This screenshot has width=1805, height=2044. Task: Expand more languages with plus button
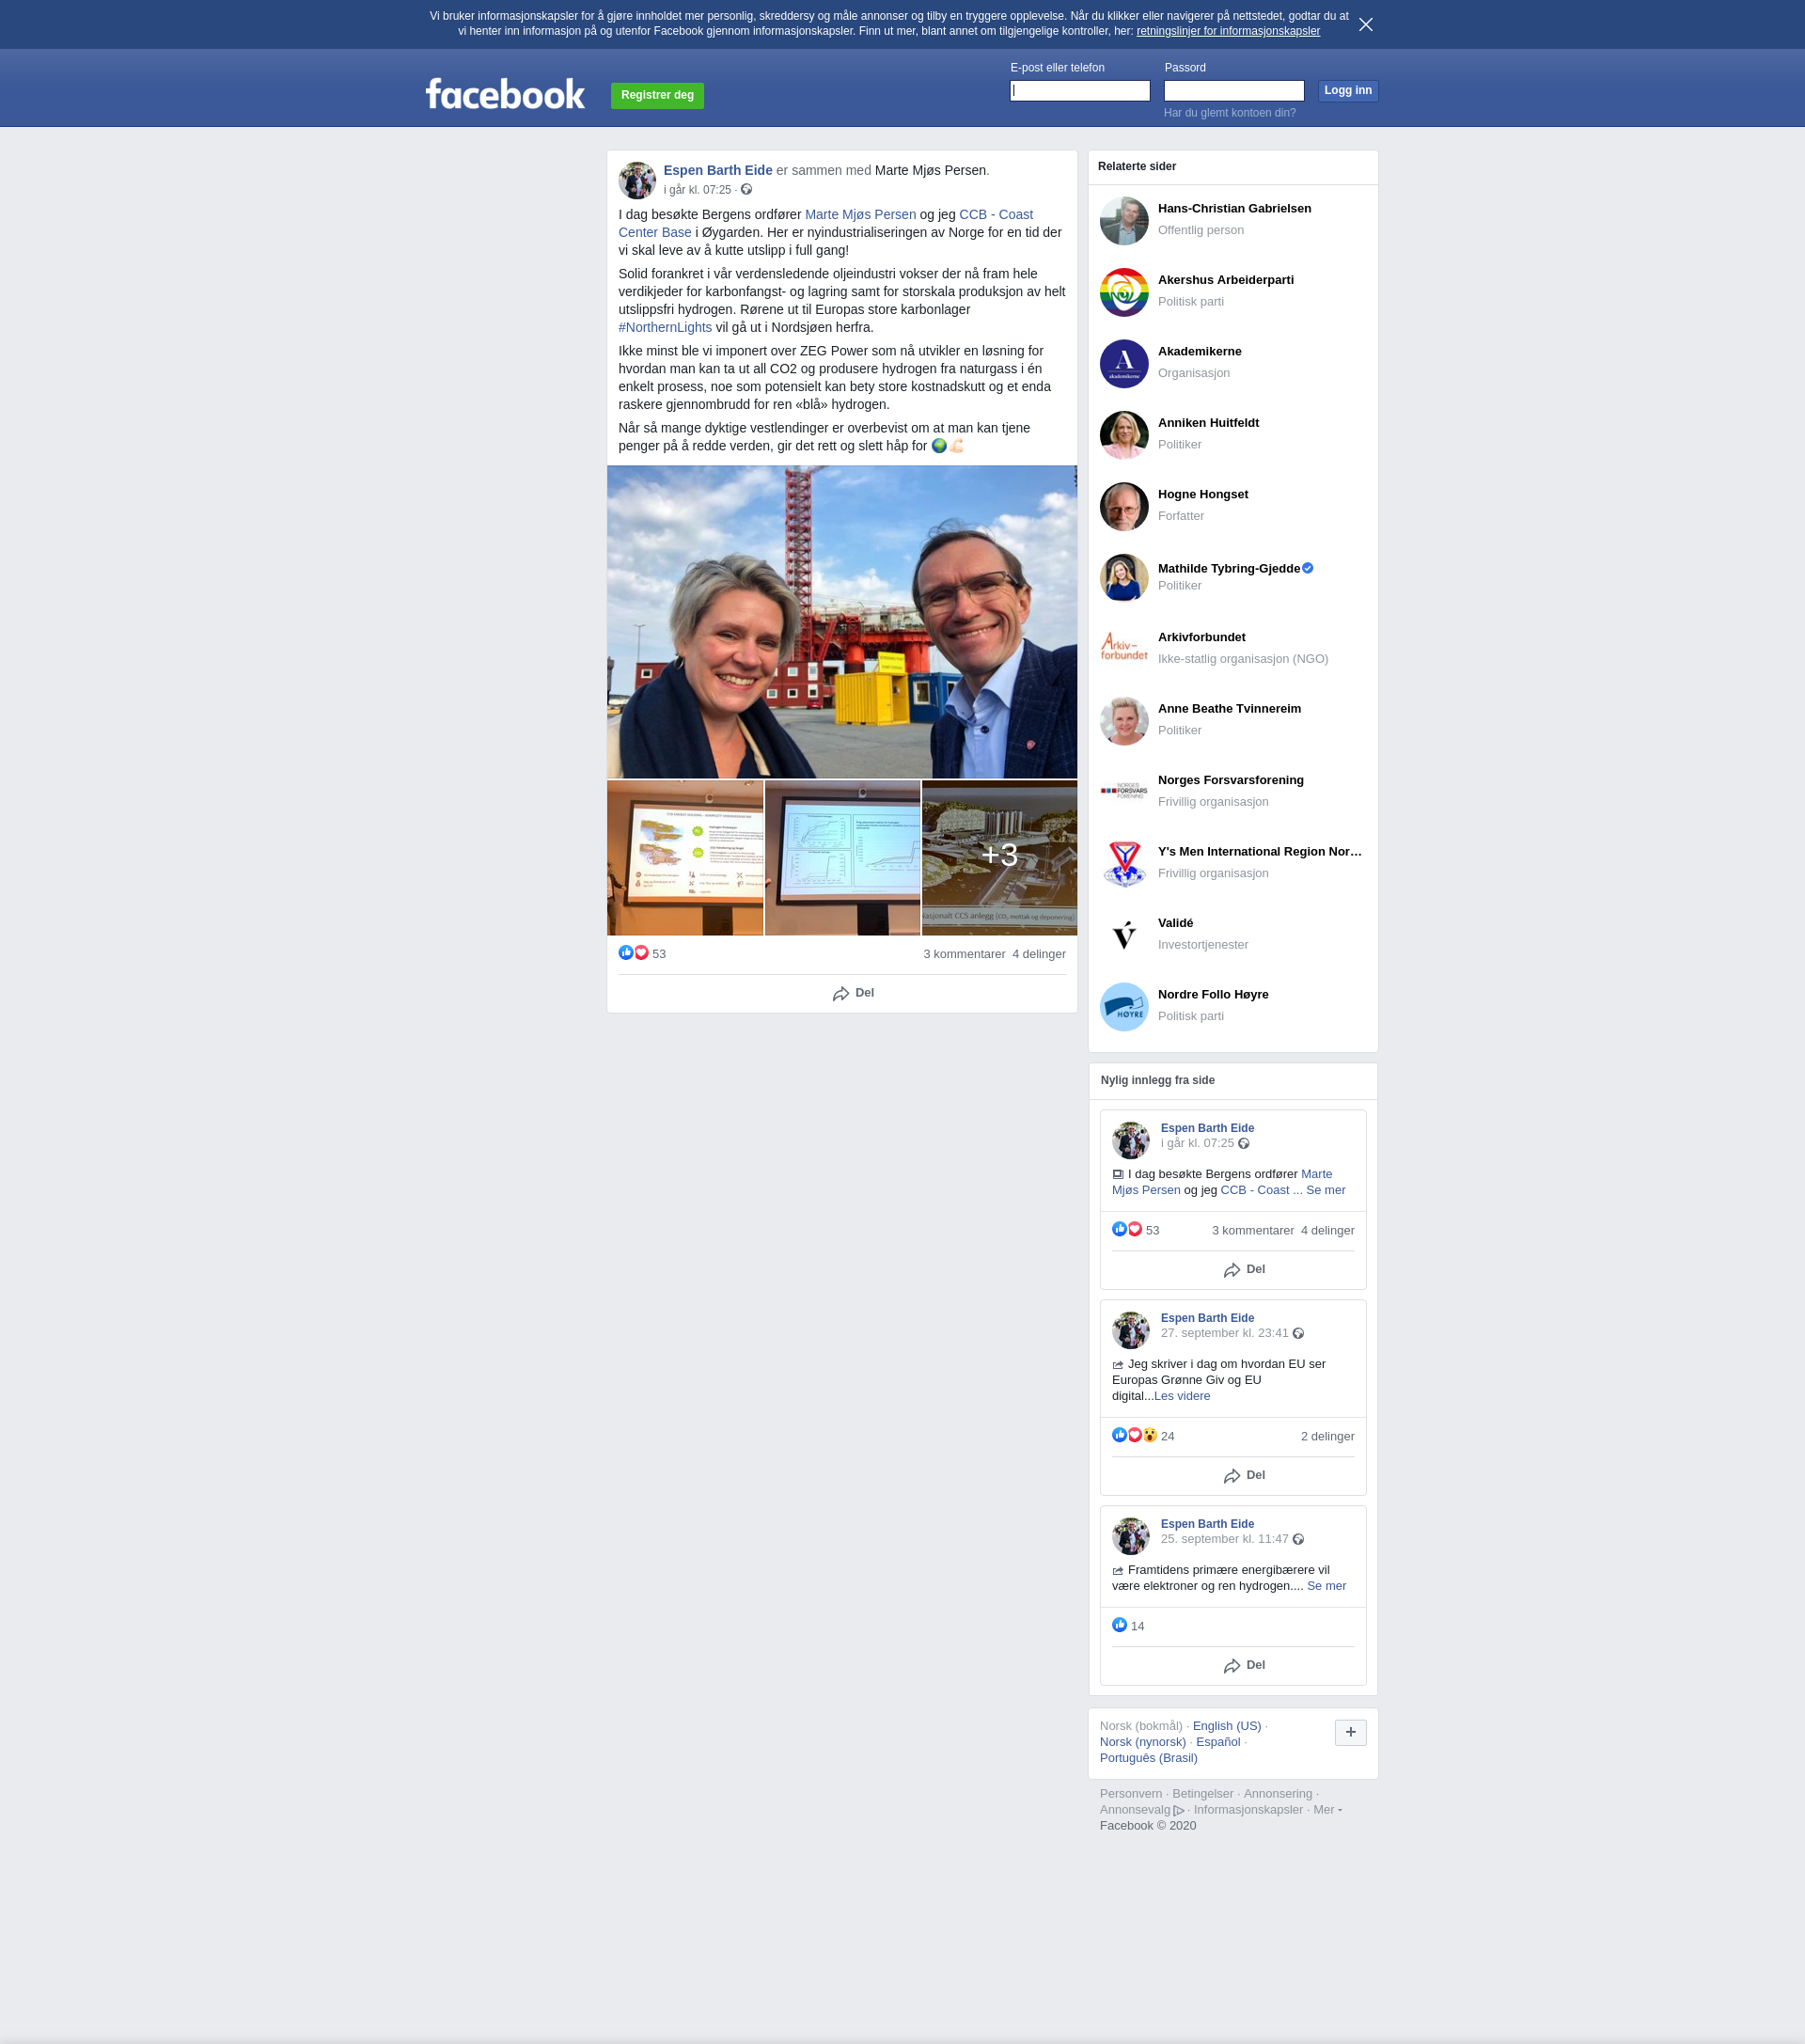(x=1350, y=1732)
